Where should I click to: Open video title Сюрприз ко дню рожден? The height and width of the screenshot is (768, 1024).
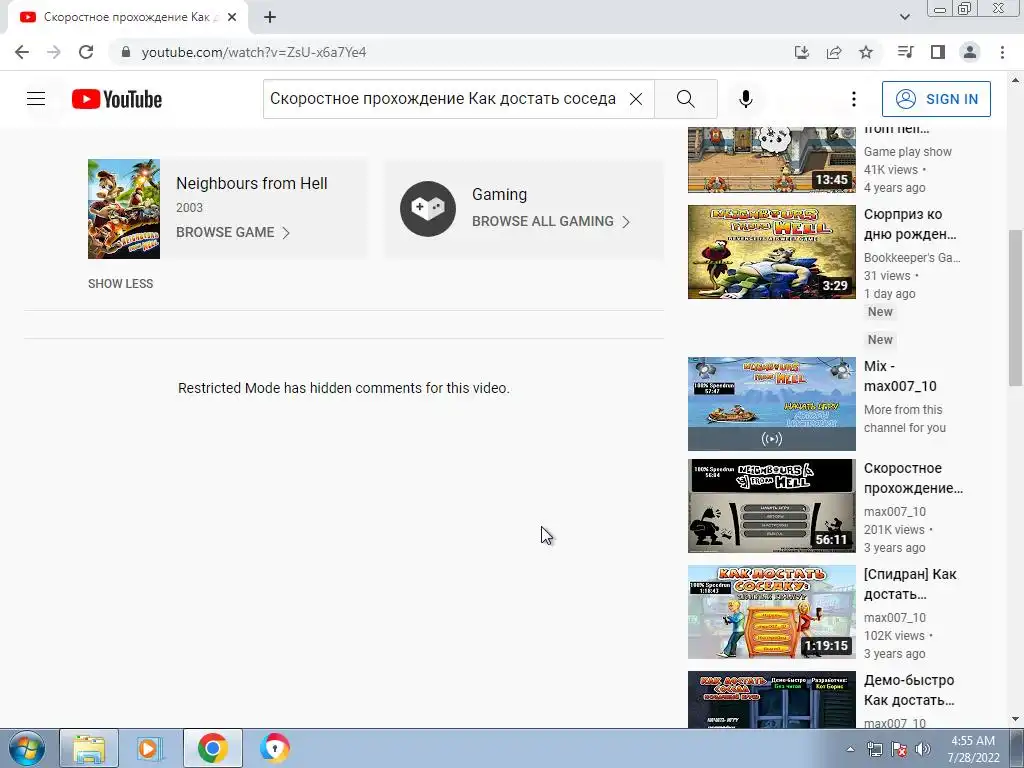(910, 224)
